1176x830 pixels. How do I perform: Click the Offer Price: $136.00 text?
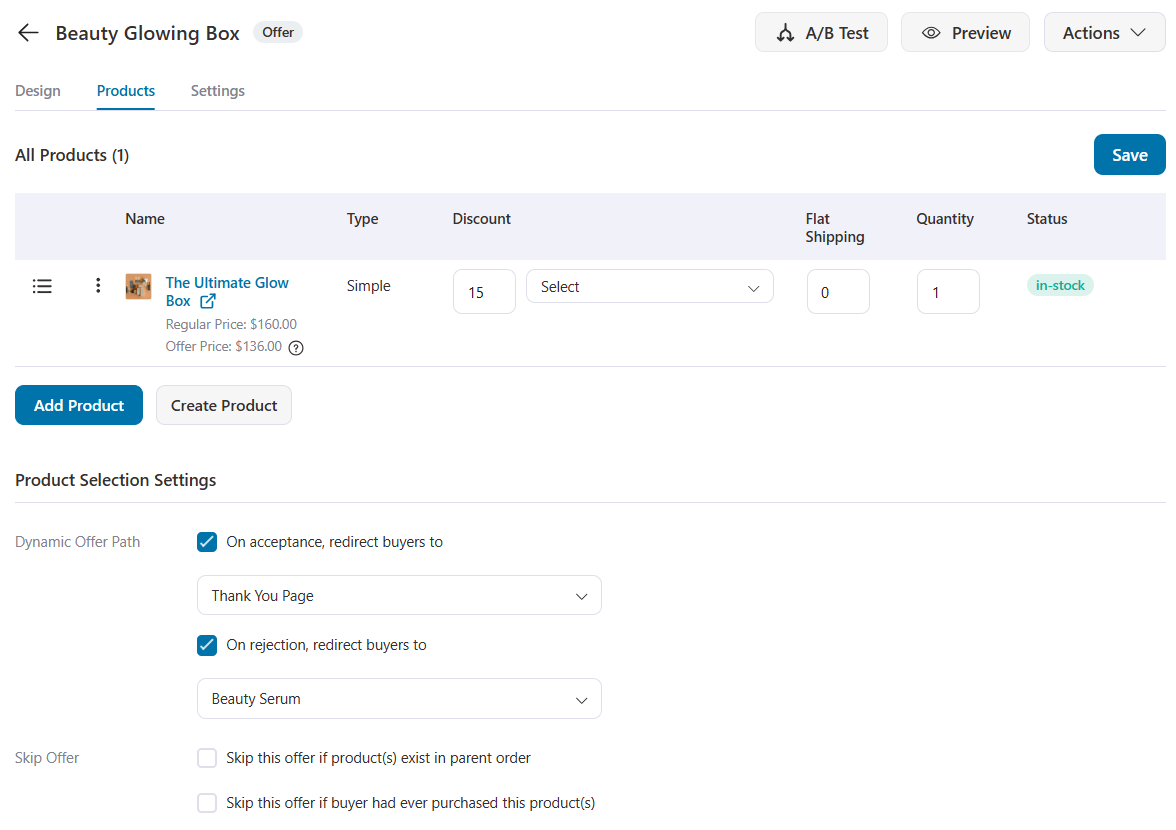click(224, 346)
